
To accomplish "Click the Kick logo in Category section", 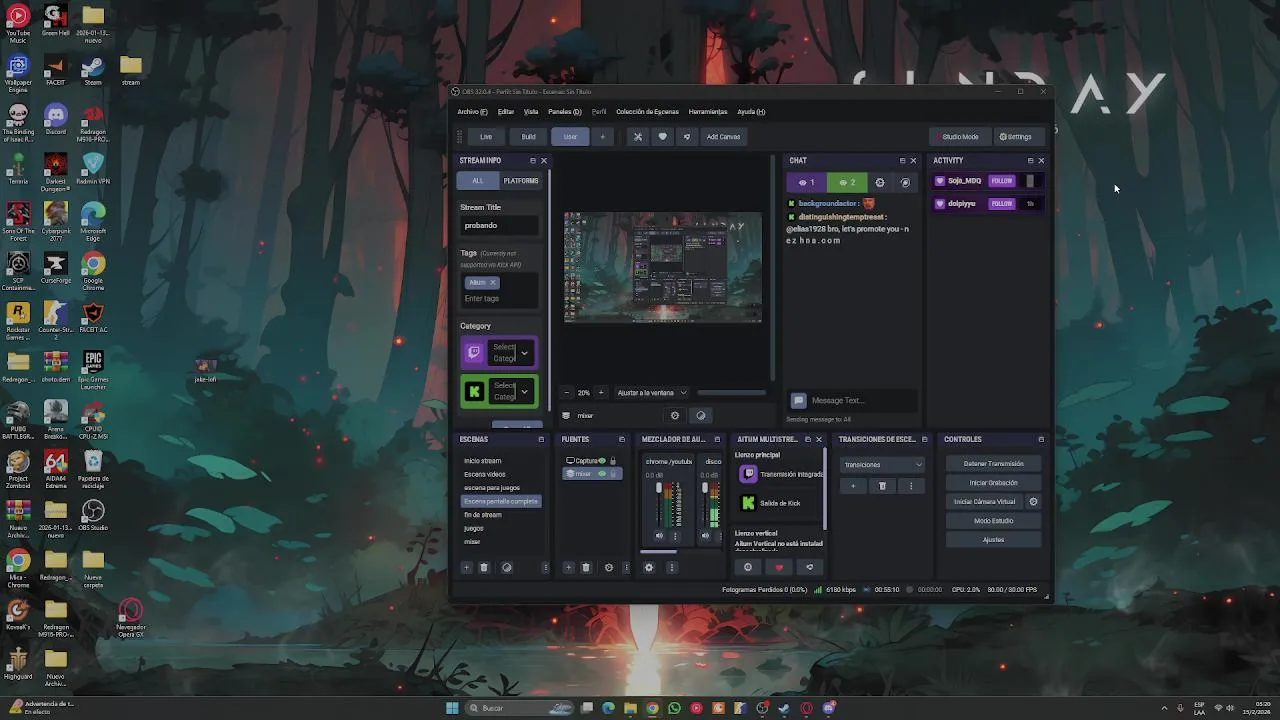I will pos(474,391).
